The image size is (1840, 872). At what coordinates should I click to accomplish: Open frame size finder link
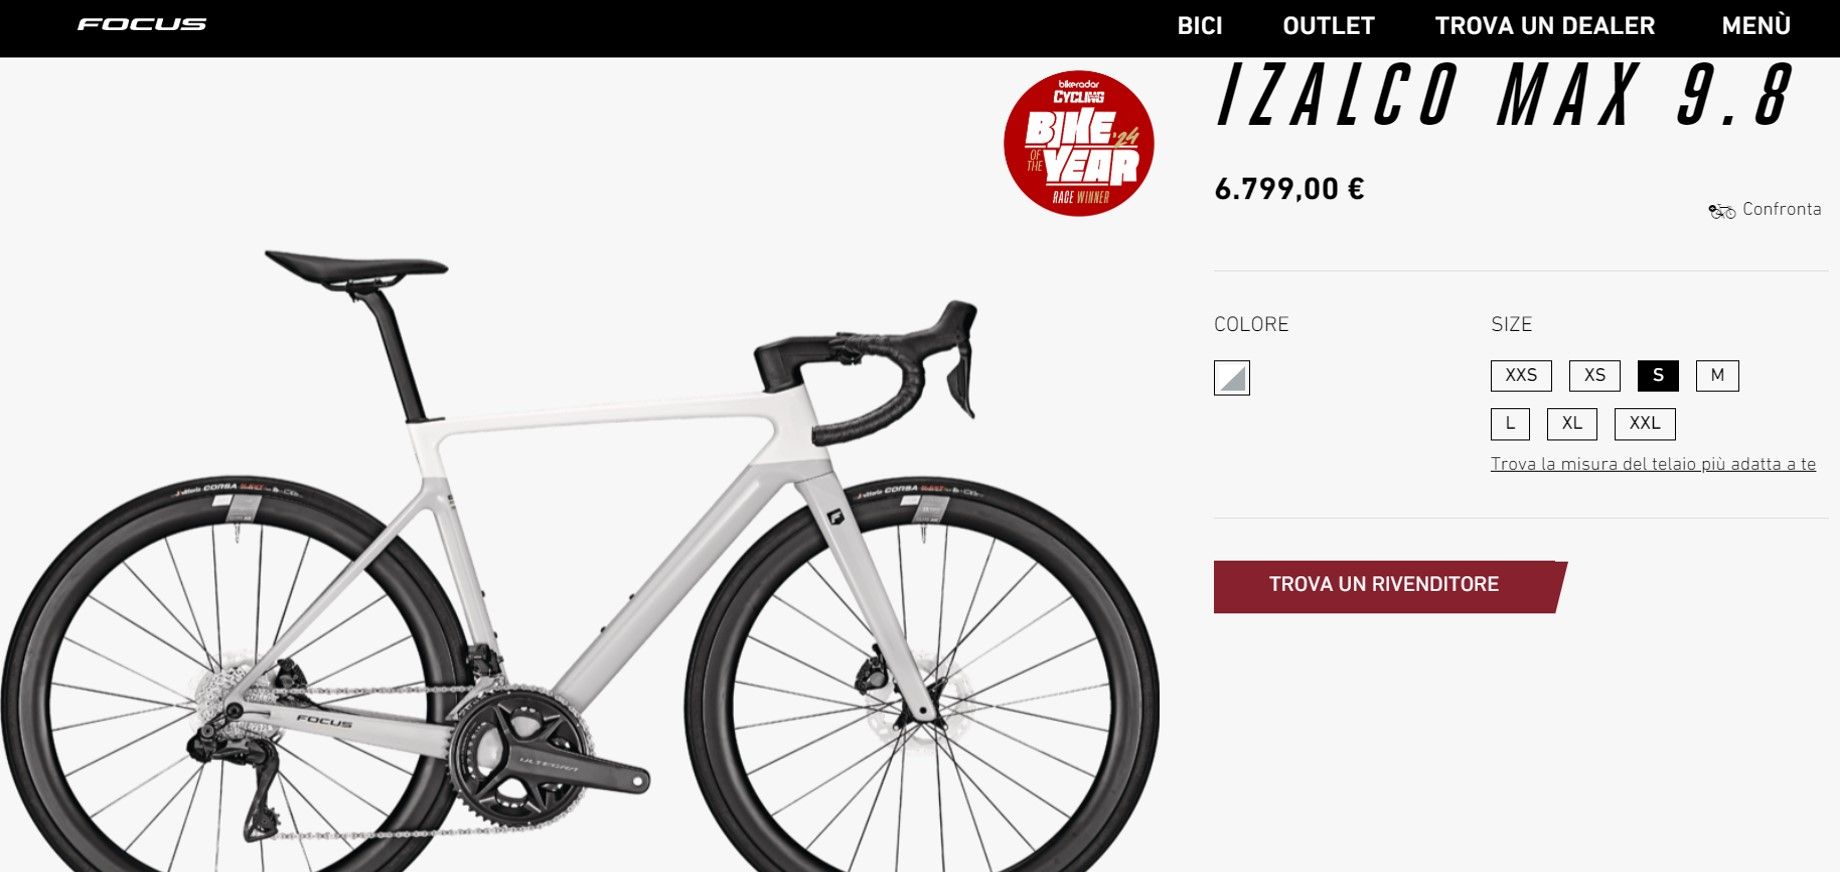(x=1653, y=464)
